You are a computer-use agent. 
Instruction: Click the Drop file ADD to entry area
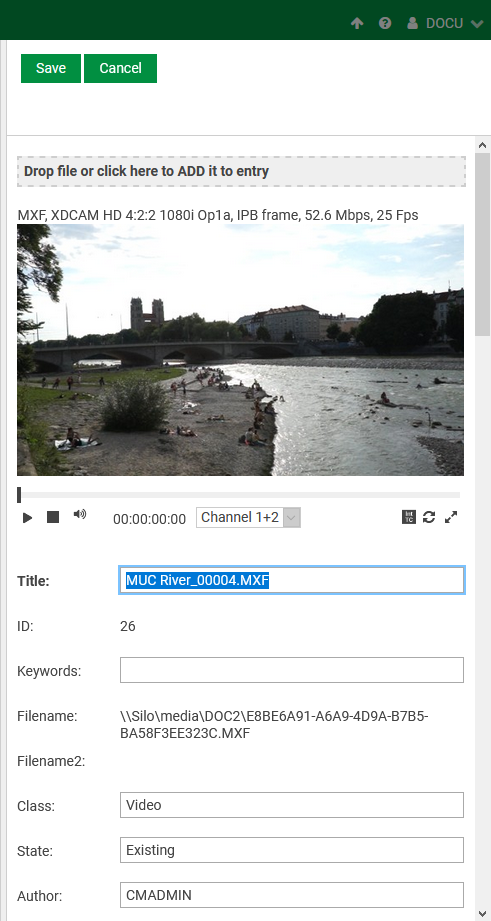pyautogui.click(x=241, y=172)
